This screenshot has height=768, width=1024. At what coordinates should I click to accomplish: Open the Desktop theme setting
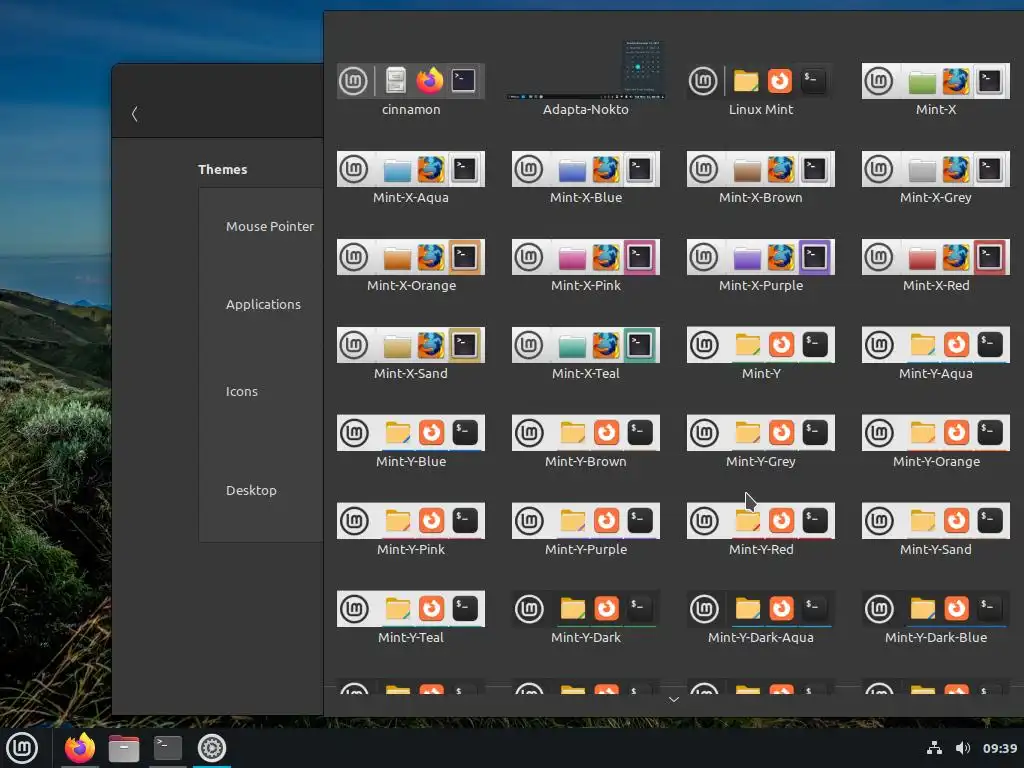click(251, 490)
